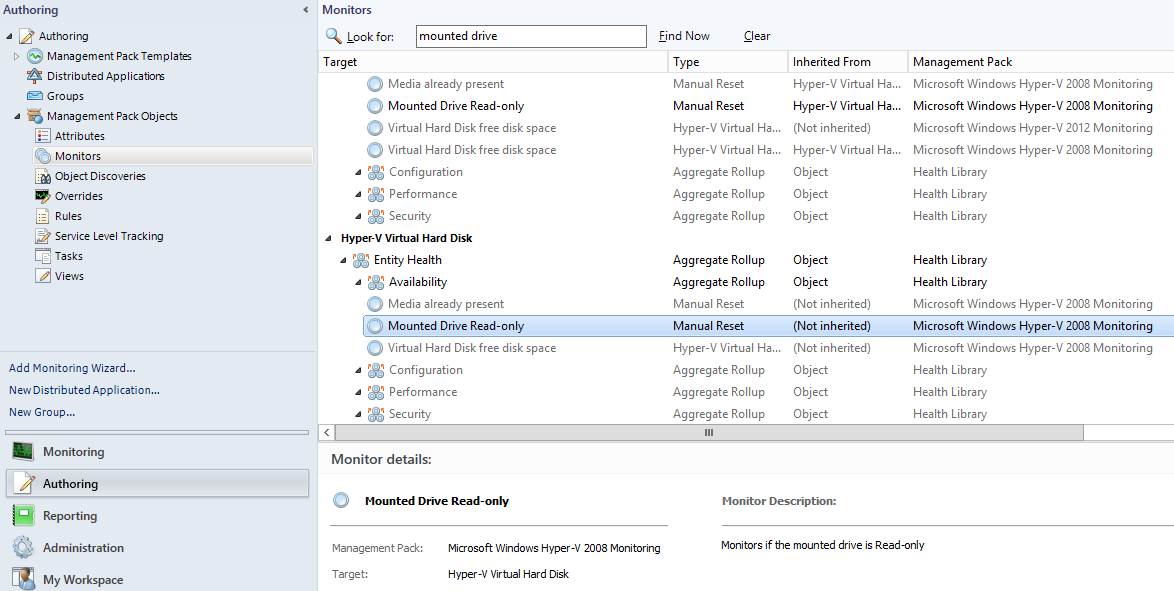Select Object Discoveries in the tree
The width and height of the screenshot is (1174, 591).
[x=100, y=176]
